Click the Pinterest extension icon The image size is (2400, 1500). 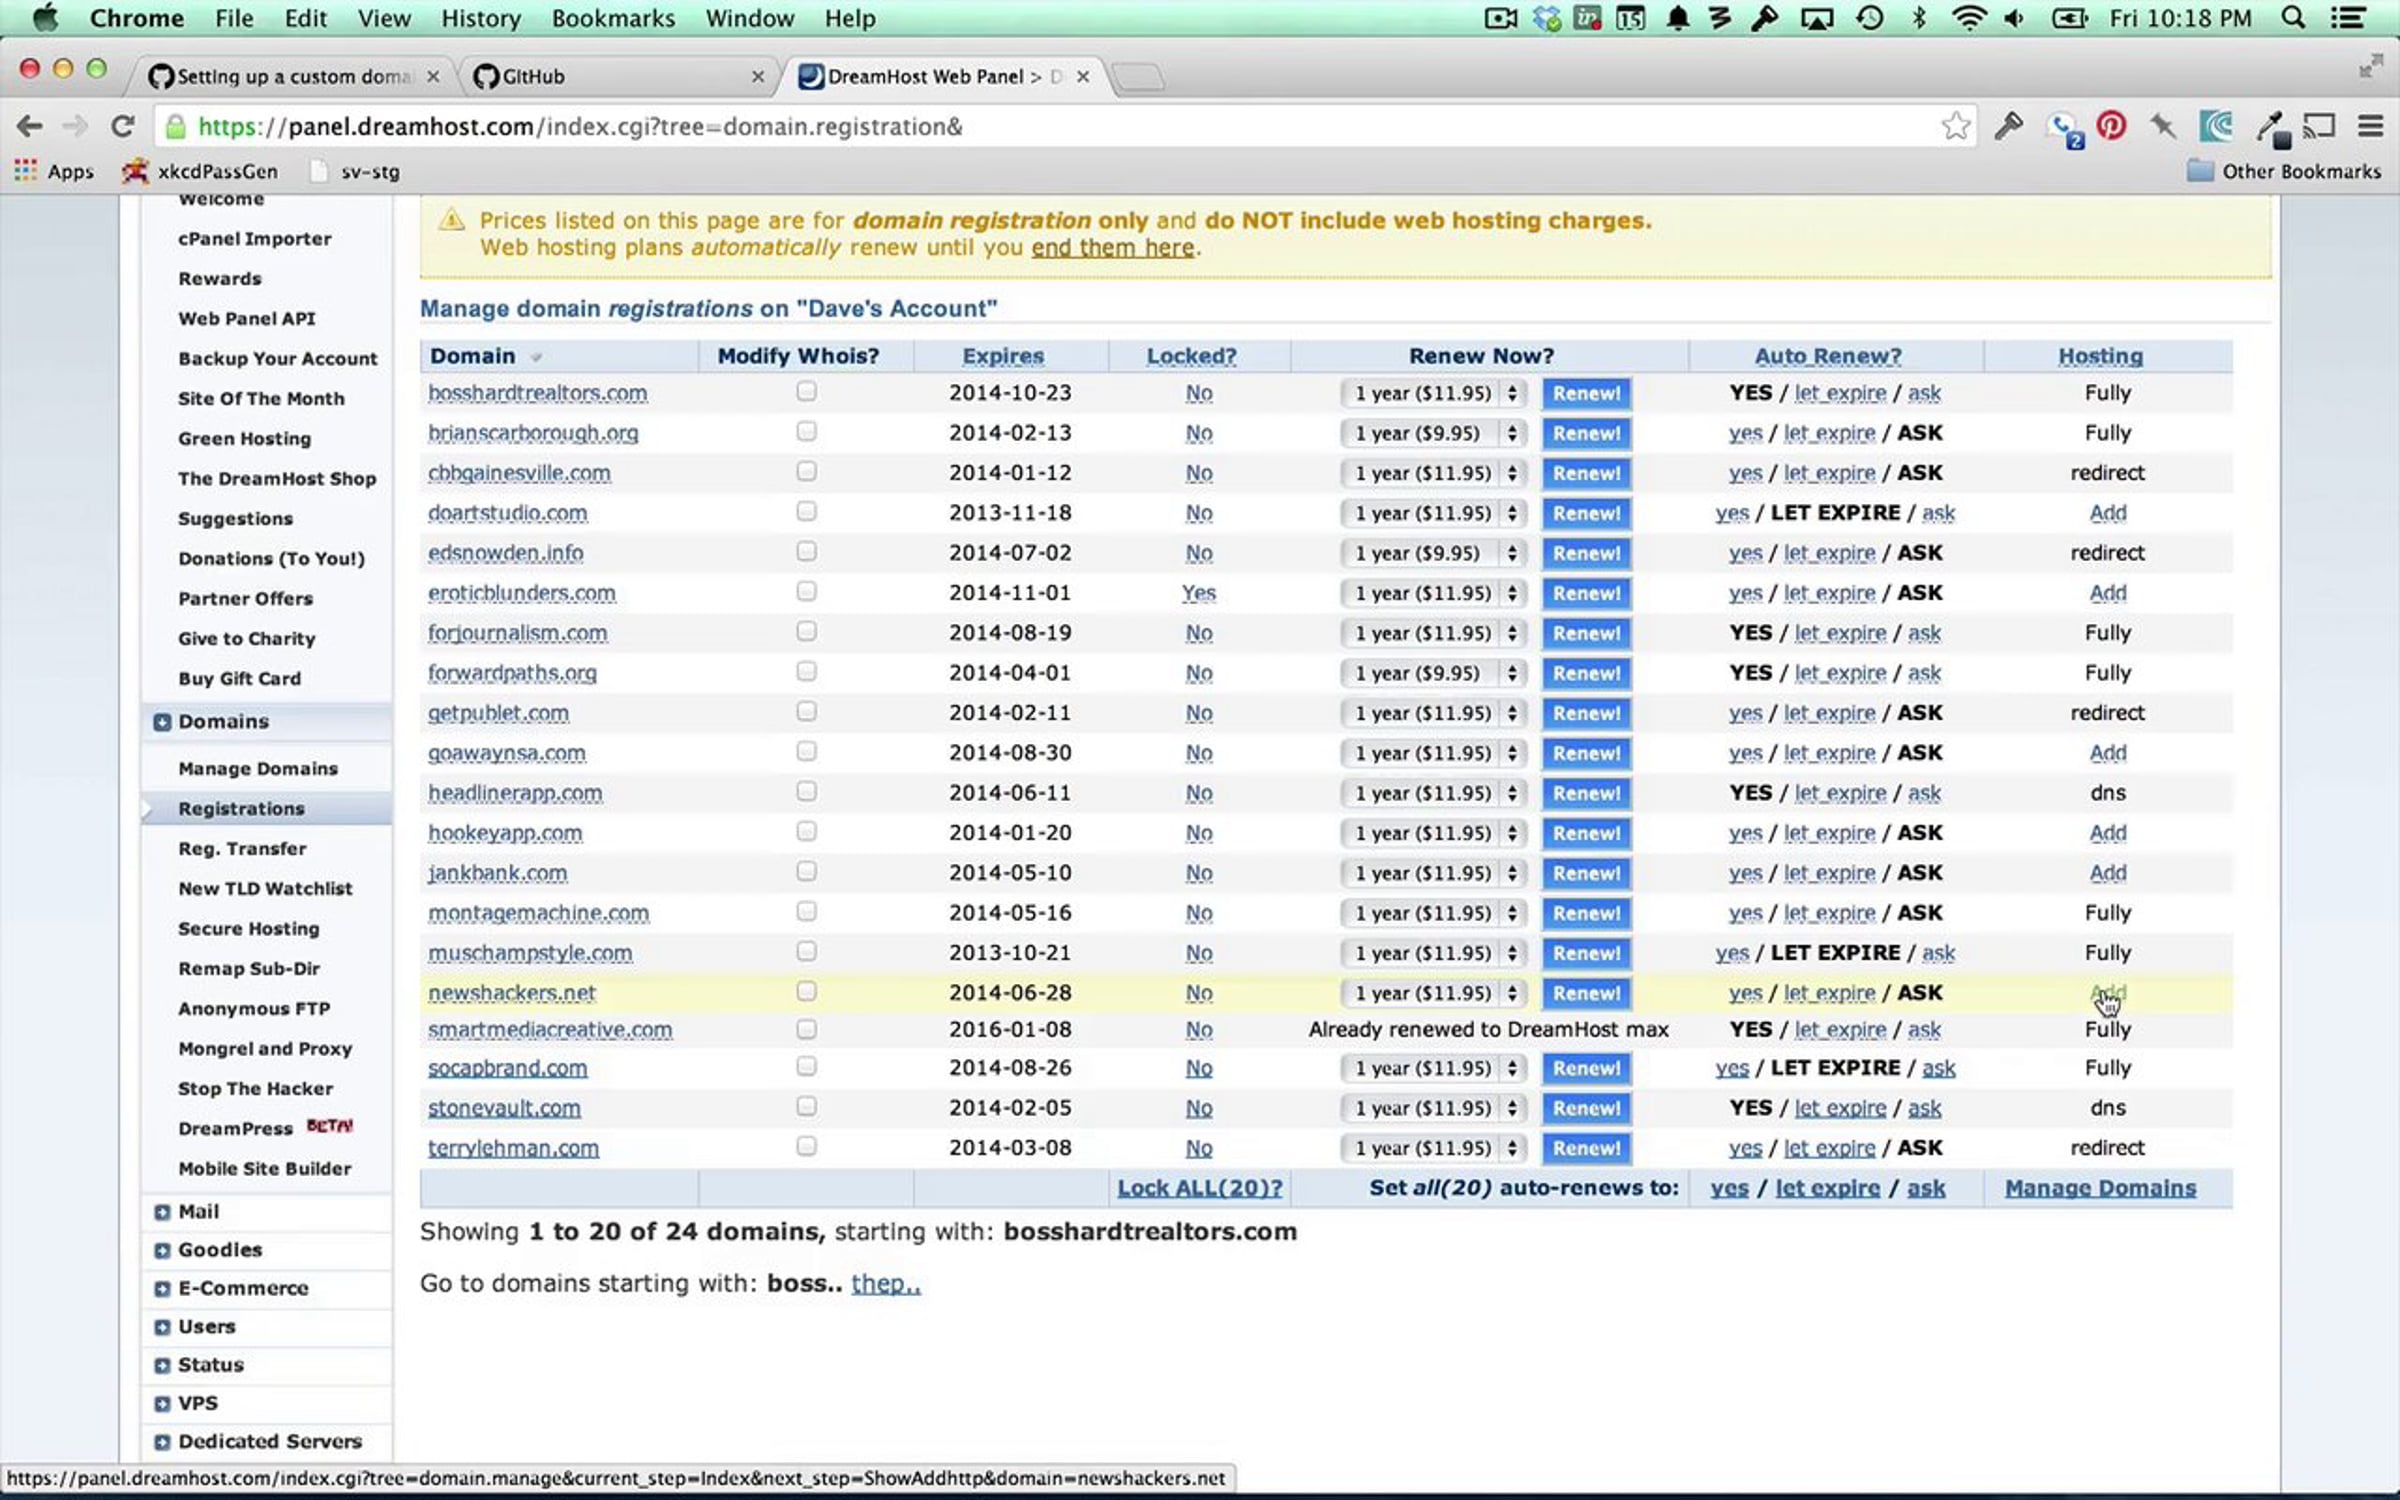pyautogui.click(x=2111, y=126)
